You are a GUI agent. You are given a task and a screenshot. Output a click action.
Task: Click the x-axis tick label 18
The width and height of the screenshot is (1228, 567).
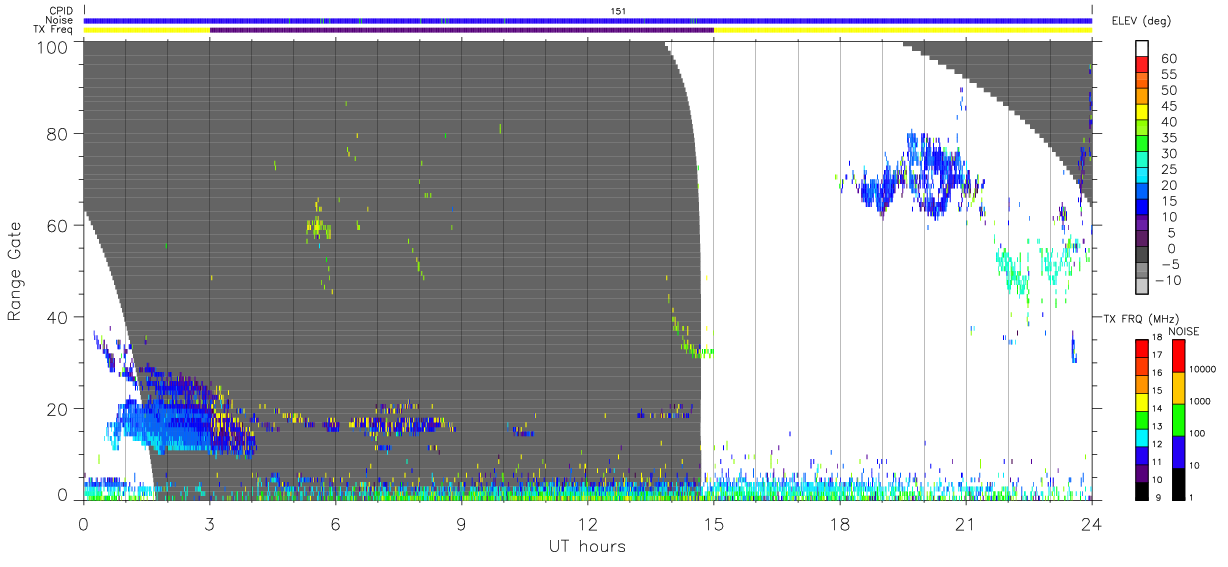pyautogui.click(x=840, y=525)
